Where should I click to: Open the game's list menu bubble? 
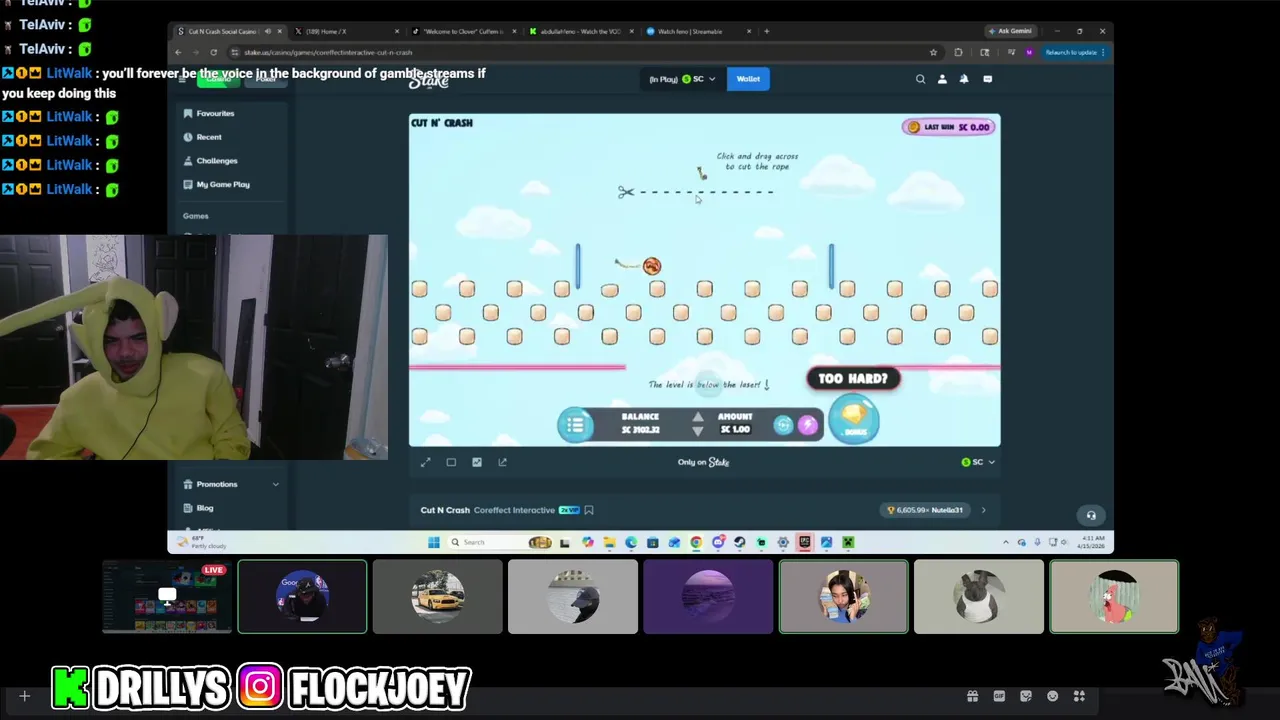(x=575, y=425)
